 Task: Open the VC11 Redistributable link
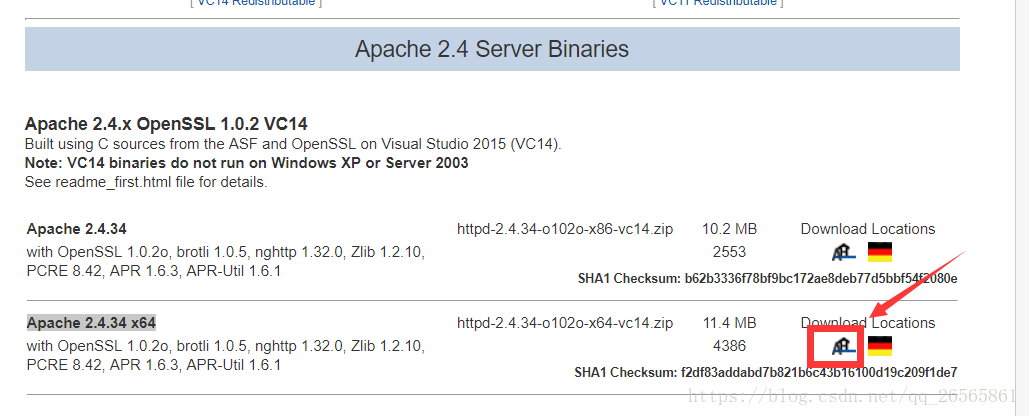(x=718, y=3)
